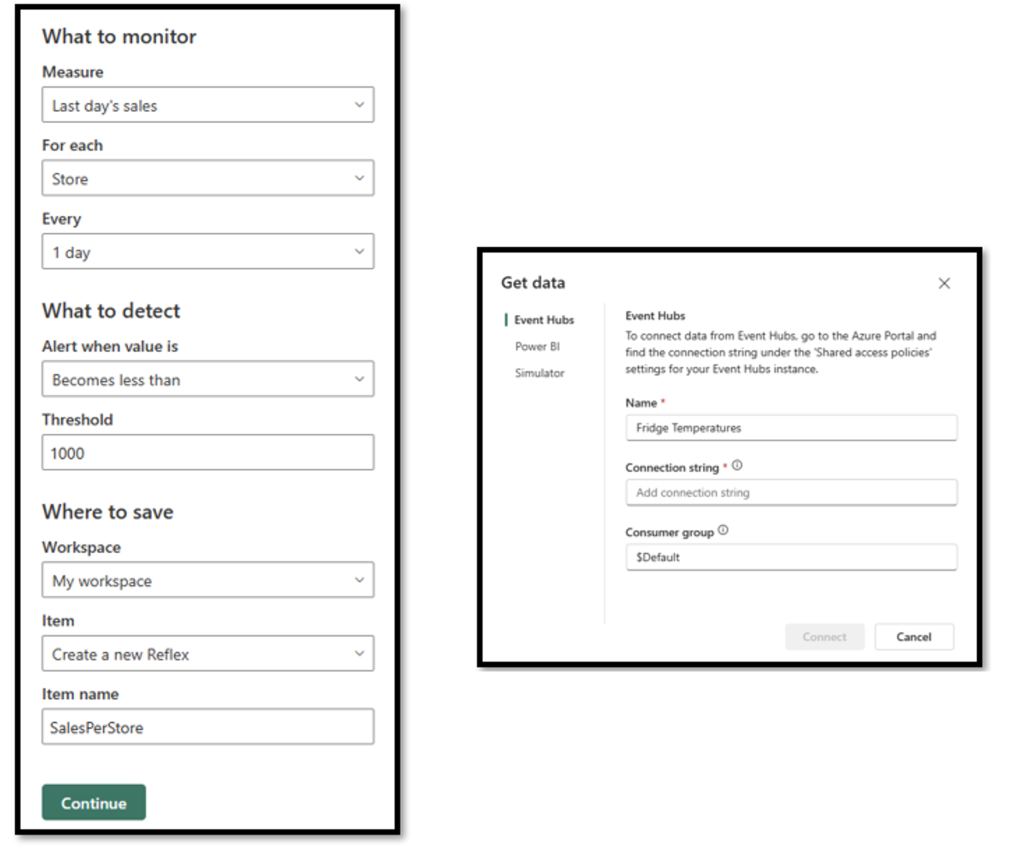This screenshot has width=1024, height=851.
Task: Click the Threshold field containing 1000
Action: pos(208,453)
